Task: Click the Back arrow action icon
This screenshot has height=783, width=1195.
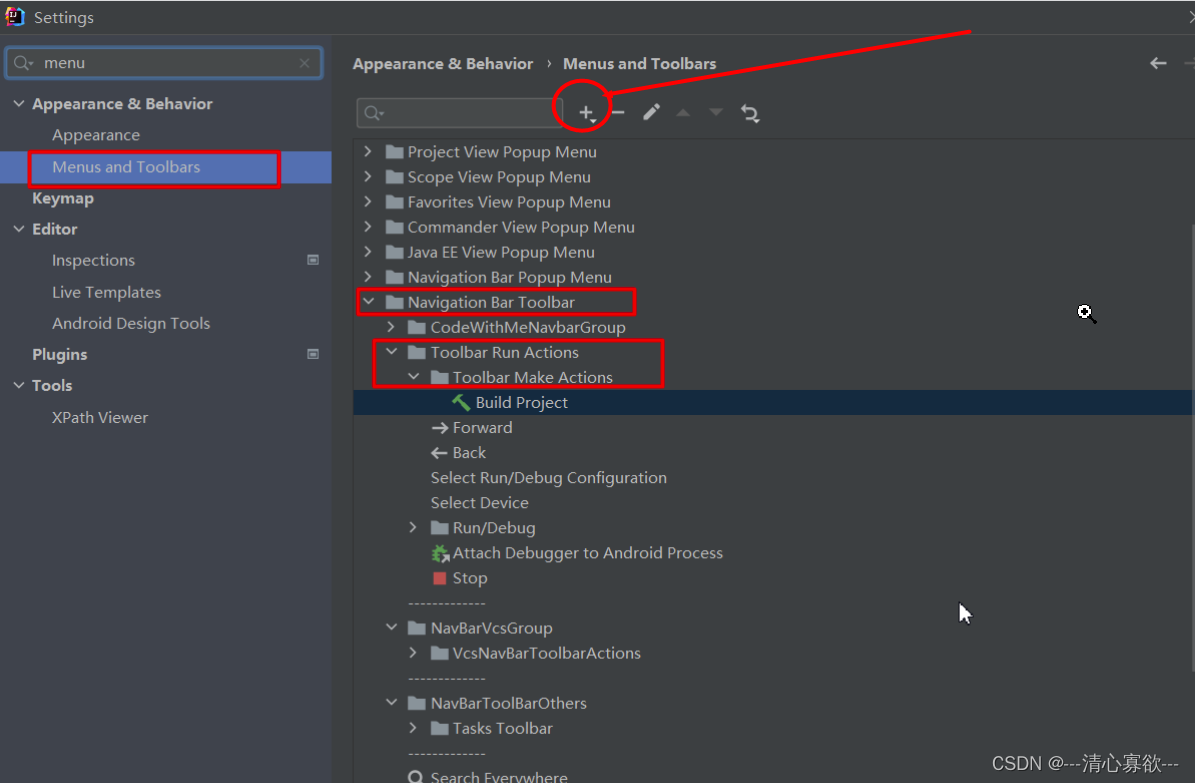Action: coord(439,453)
